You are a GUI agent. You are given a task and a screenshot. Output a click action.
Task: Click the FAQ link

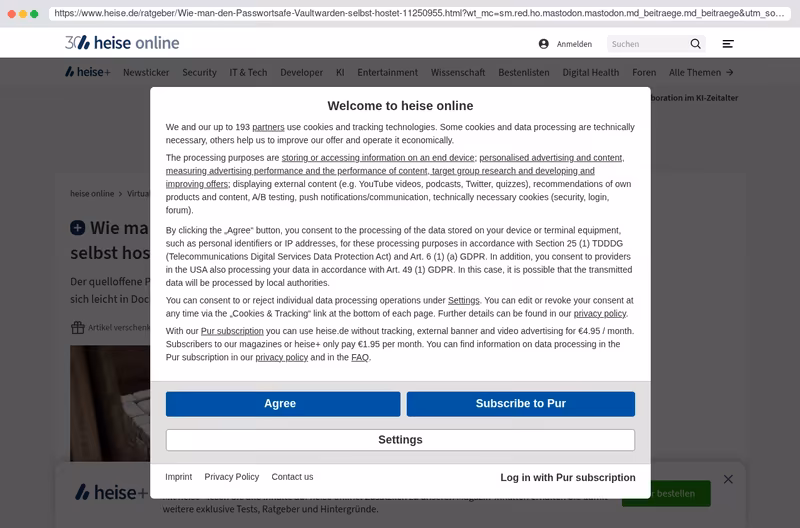[x=360, y=358]
